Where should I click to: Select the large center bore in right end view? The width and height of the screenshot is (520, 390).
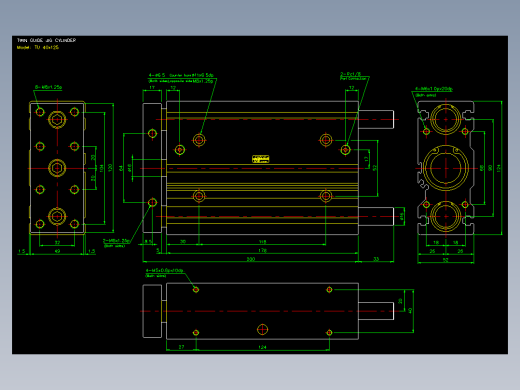[446, 168]
